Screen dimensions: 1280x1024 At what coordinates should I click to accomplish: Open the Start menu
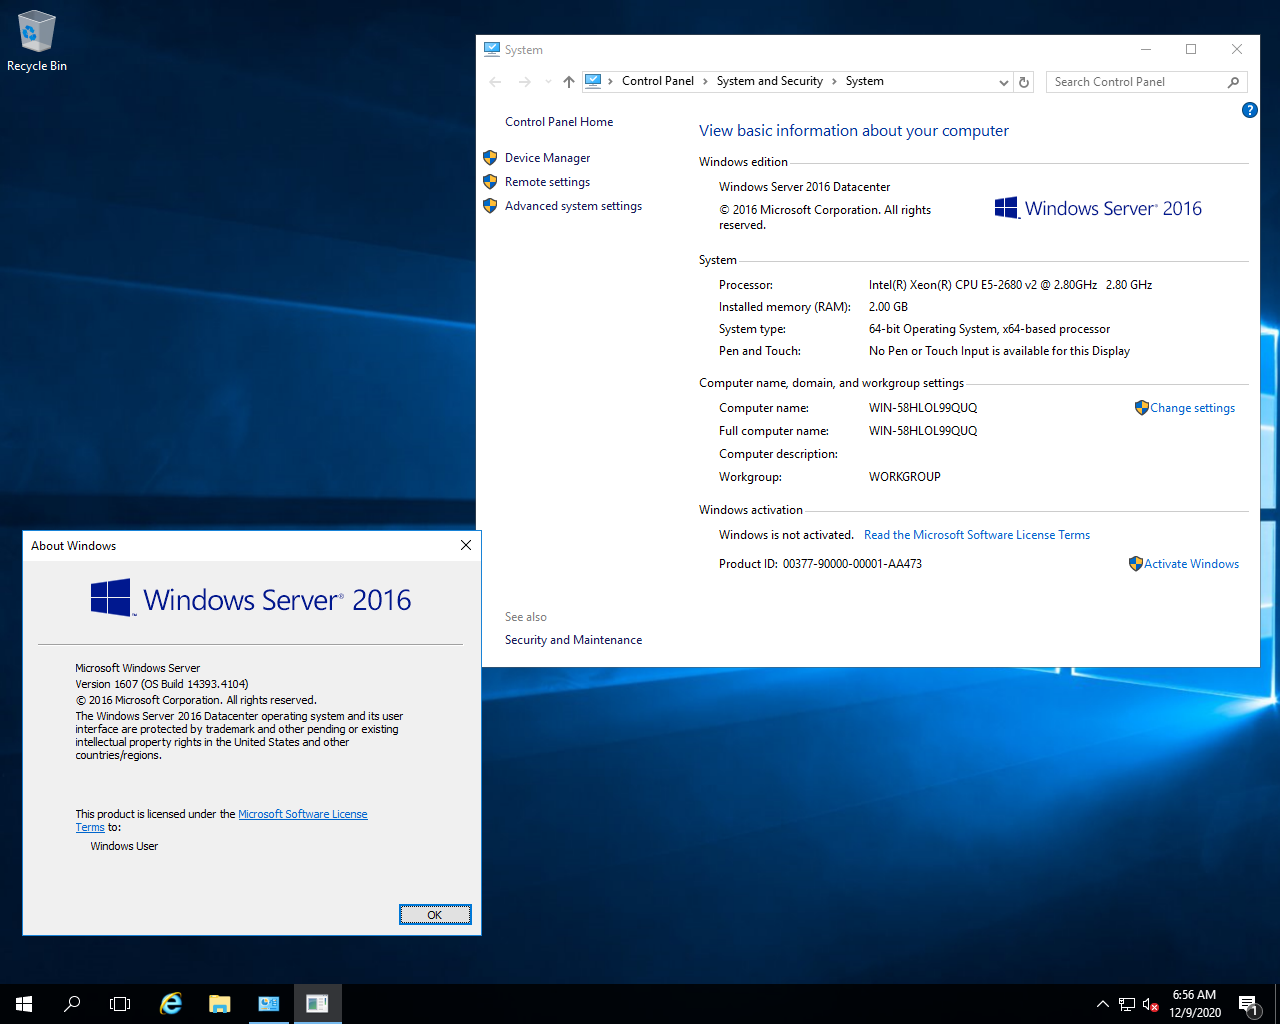[x=24, y=1004]
